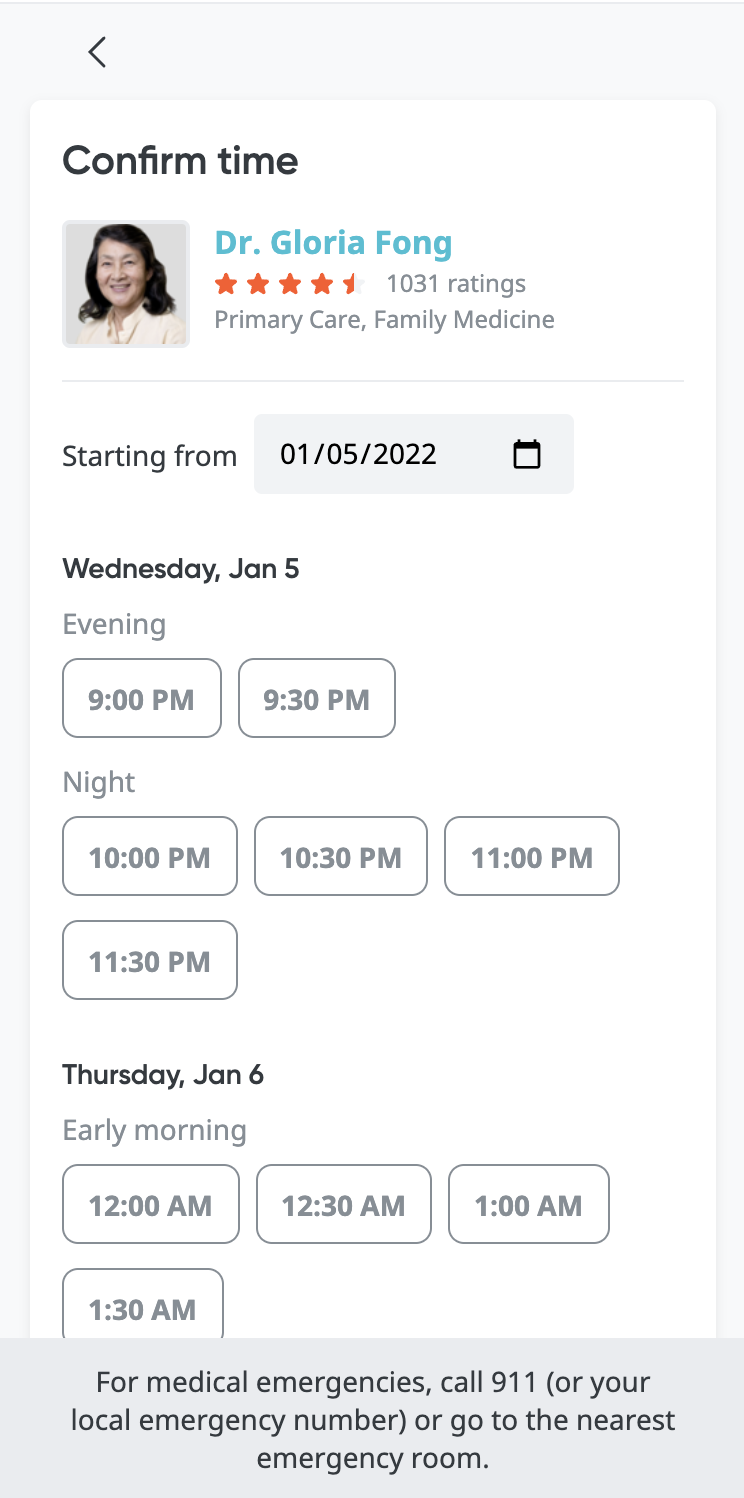The image size is (744, 1498).
Task: Click the medical emergencies notice banner
Action: tap(372, 1420)
